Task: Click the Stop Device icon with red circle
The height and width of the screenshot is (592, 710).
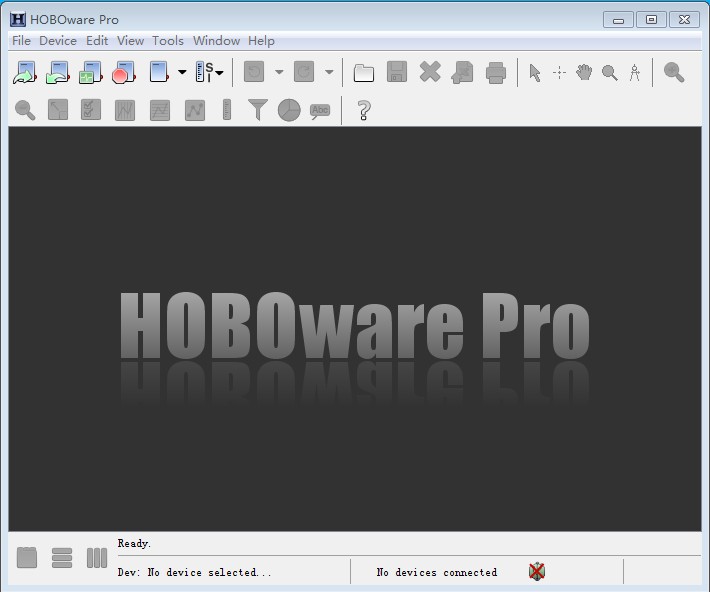Action: tap(123, 72)
